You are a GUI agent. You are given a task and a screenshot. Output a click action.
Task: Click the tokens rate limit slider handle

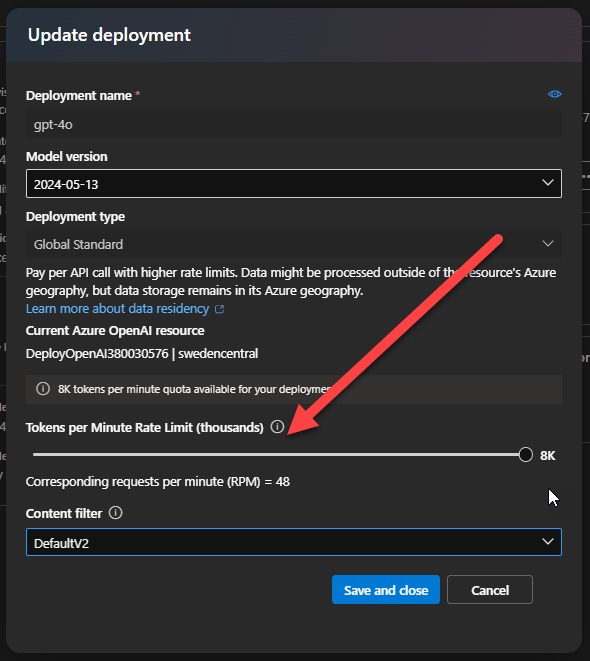526,455
